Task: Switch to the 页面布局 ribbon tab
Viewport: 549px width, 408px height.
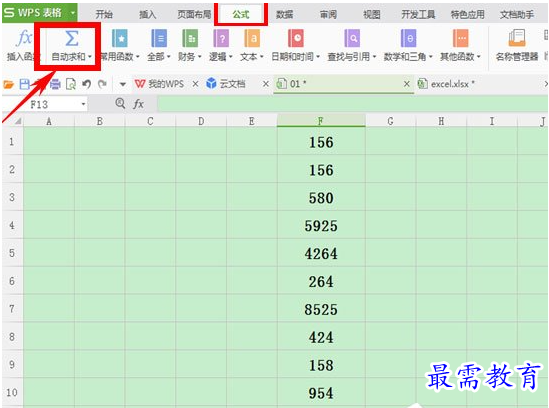Action: point(194,14)
